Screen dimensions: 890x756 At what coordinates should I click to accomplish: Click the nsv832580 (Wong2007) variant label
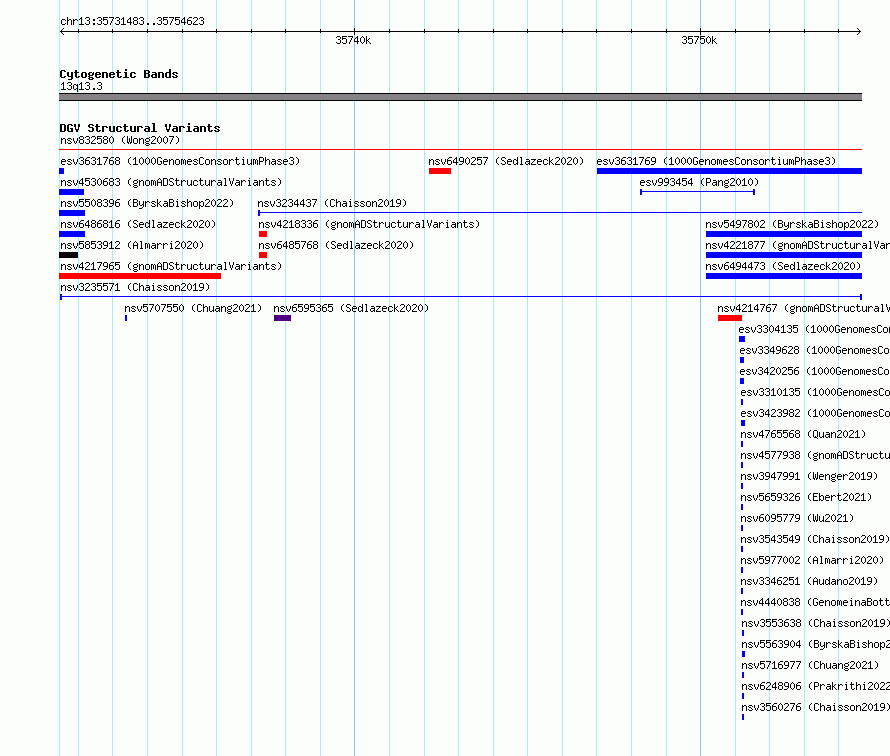(x=120, y=140)
